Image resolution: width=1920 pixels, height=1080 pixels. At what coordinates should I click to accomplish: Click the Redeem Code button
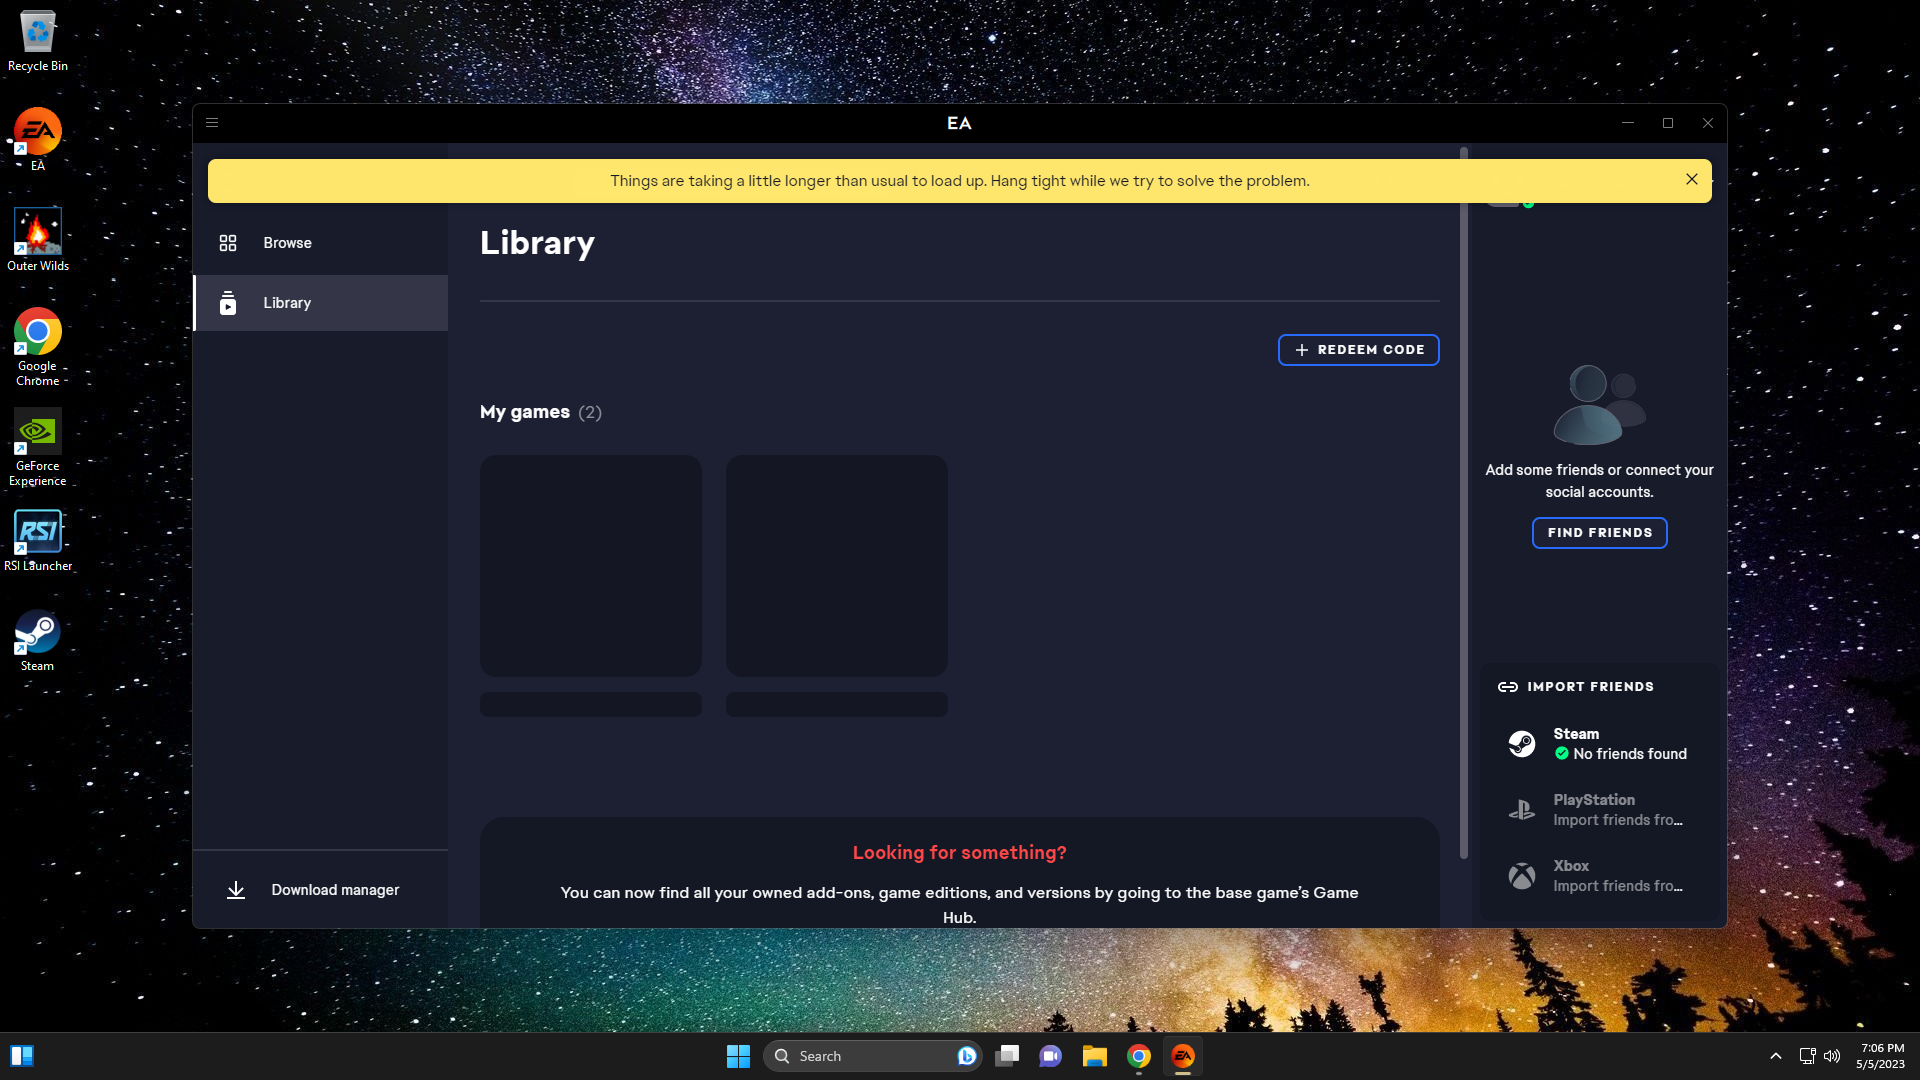click(x=1358, y=350)
